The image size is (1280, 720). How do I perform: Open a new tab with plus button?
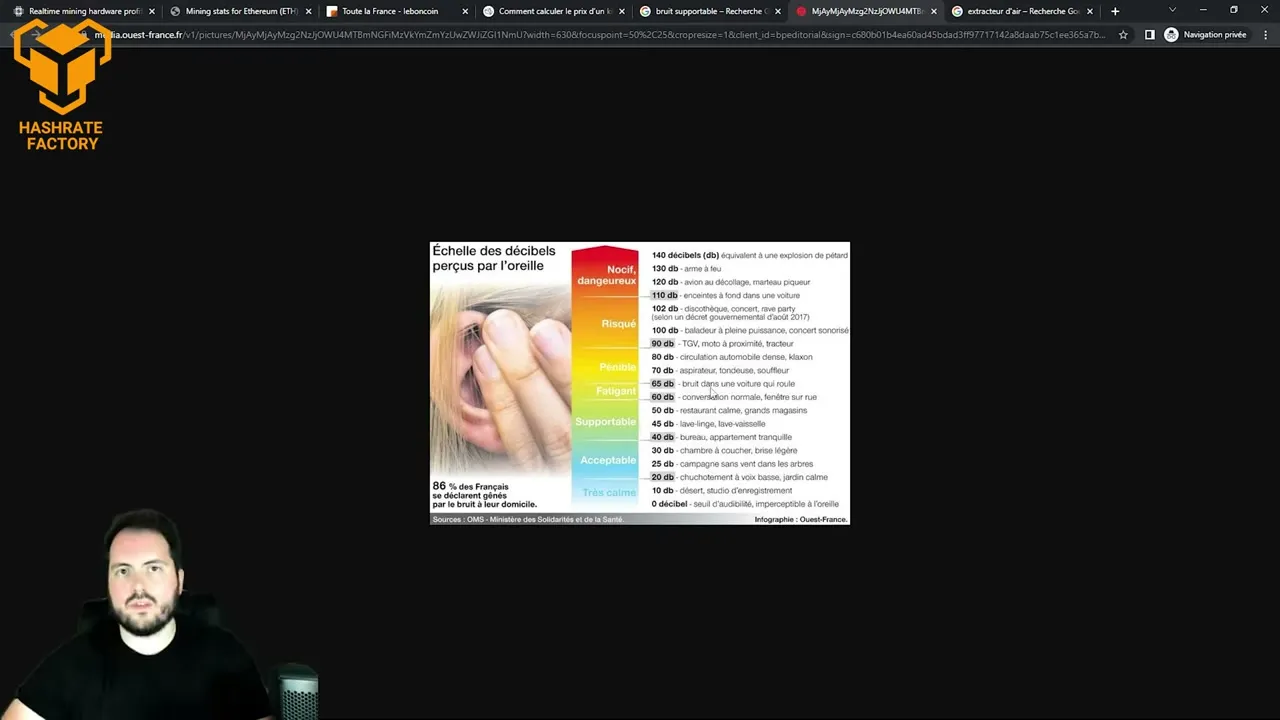click(x=1115, y=11)
